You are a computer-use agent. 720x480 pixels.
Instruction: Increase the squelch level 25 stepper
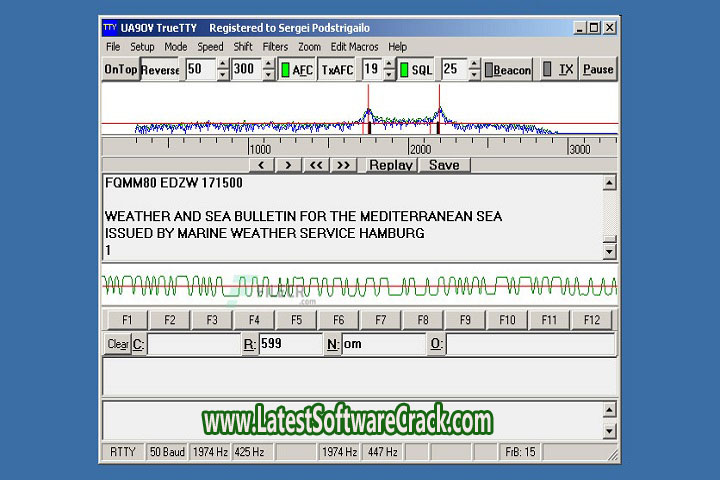point(474,64)
